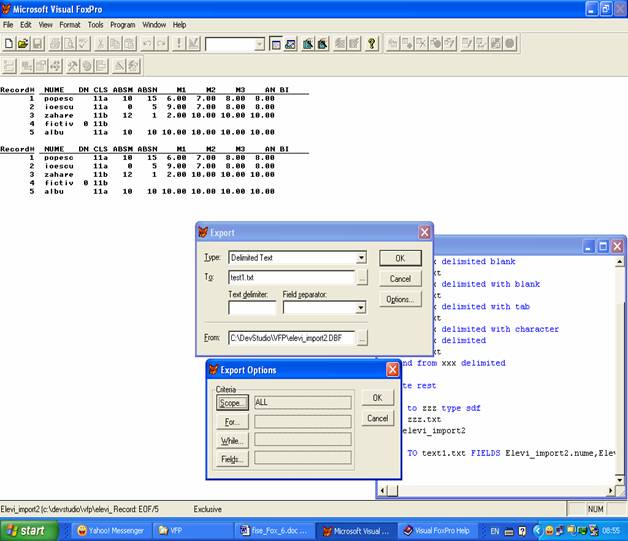
Task: Click the Open file toolbar icon
Action: [23, 44]
